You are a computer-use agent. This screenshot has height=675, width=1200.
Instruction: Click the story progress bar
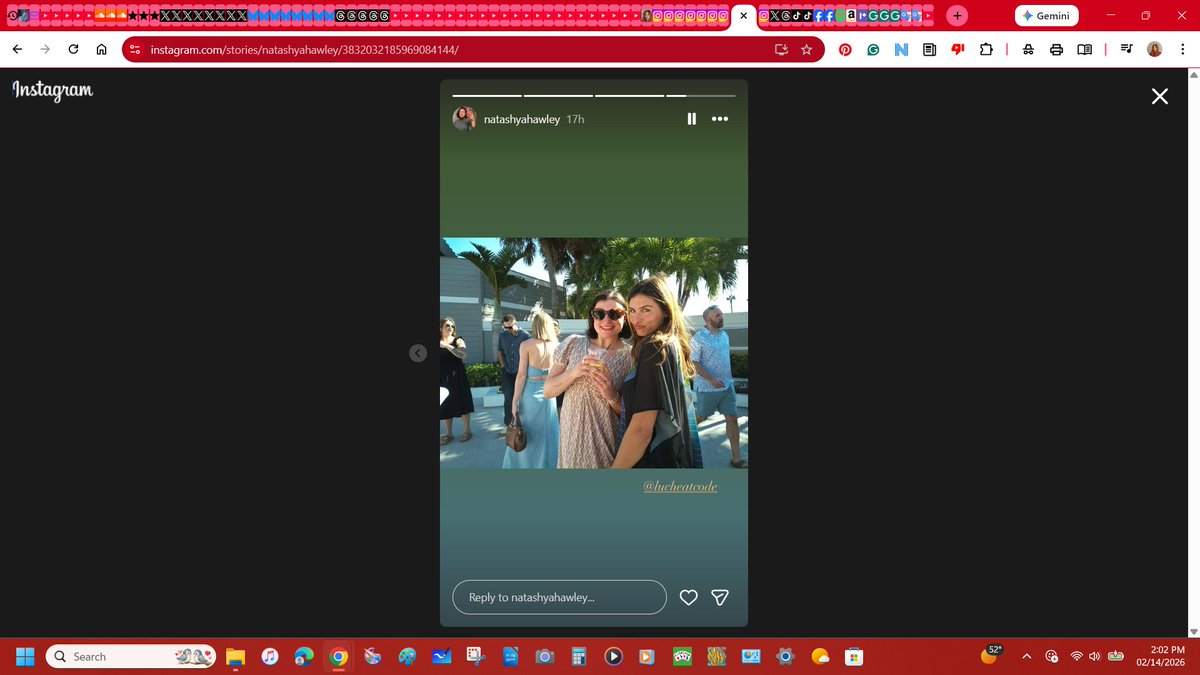(593, 95)
